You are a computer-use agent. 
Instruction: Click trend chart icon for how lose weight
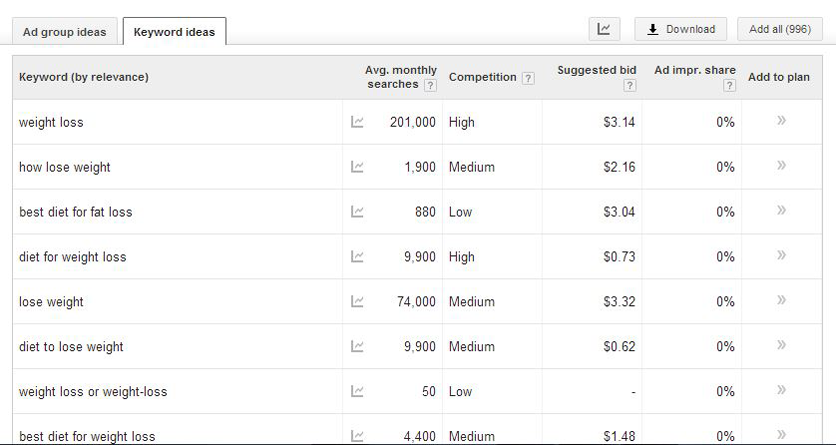point(357,167)
